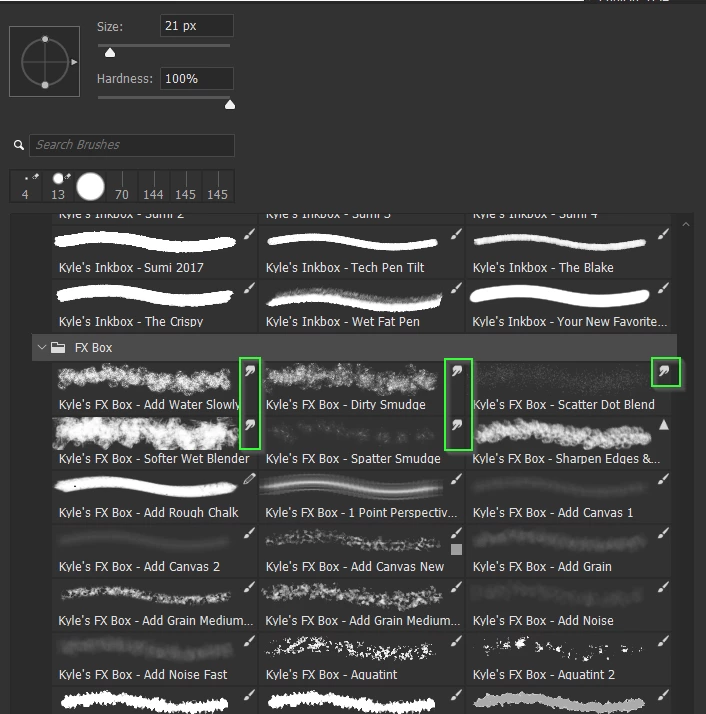The height and width of the screenshot is (714, 706).
Task: Click the brush icon on Add Canvas New
Action: pos(456,533)
